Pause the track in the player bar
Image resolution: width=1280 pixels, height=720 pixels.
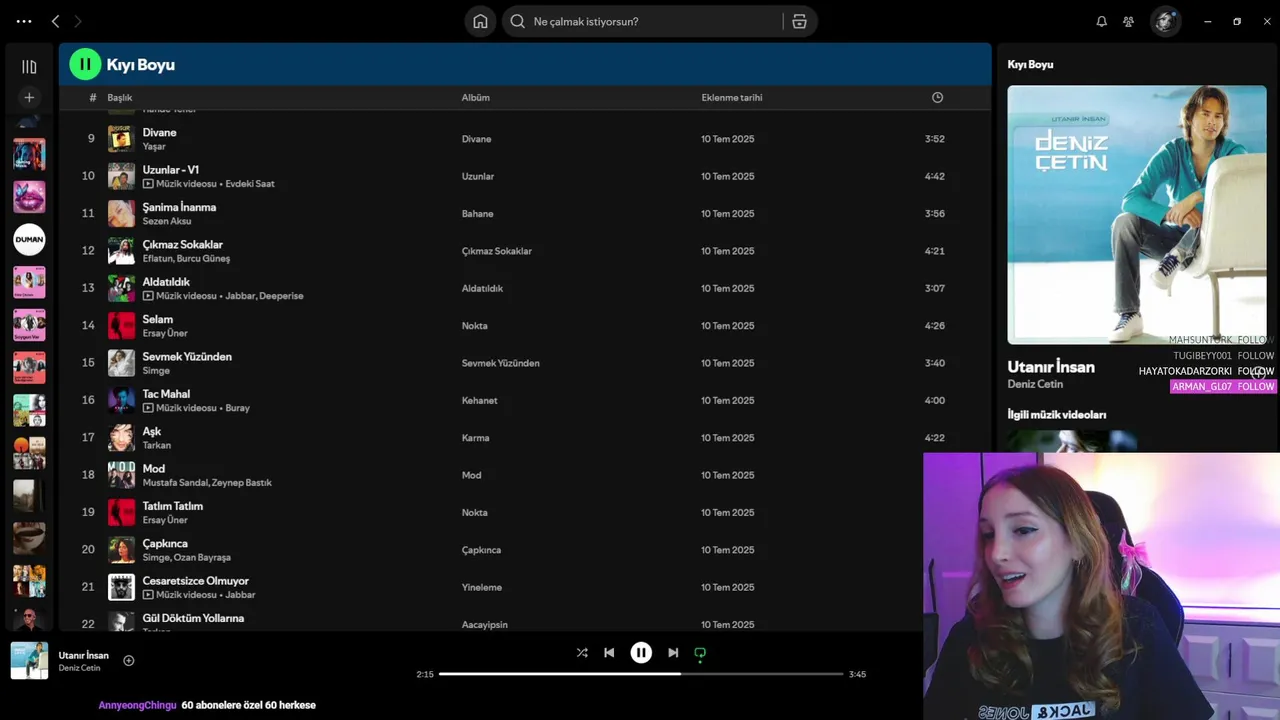click(x=641, y=652)
